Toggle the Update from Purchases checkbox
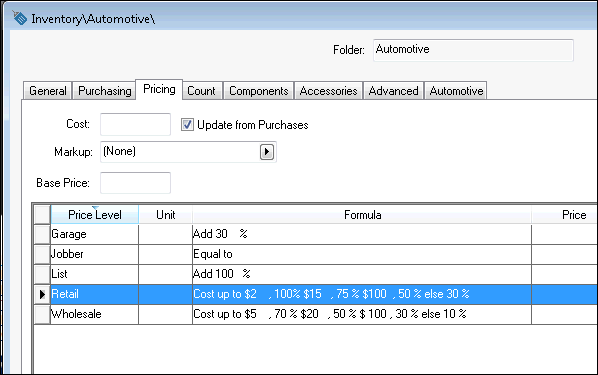This screenshot has width=598, height=375. pos(187,125)
